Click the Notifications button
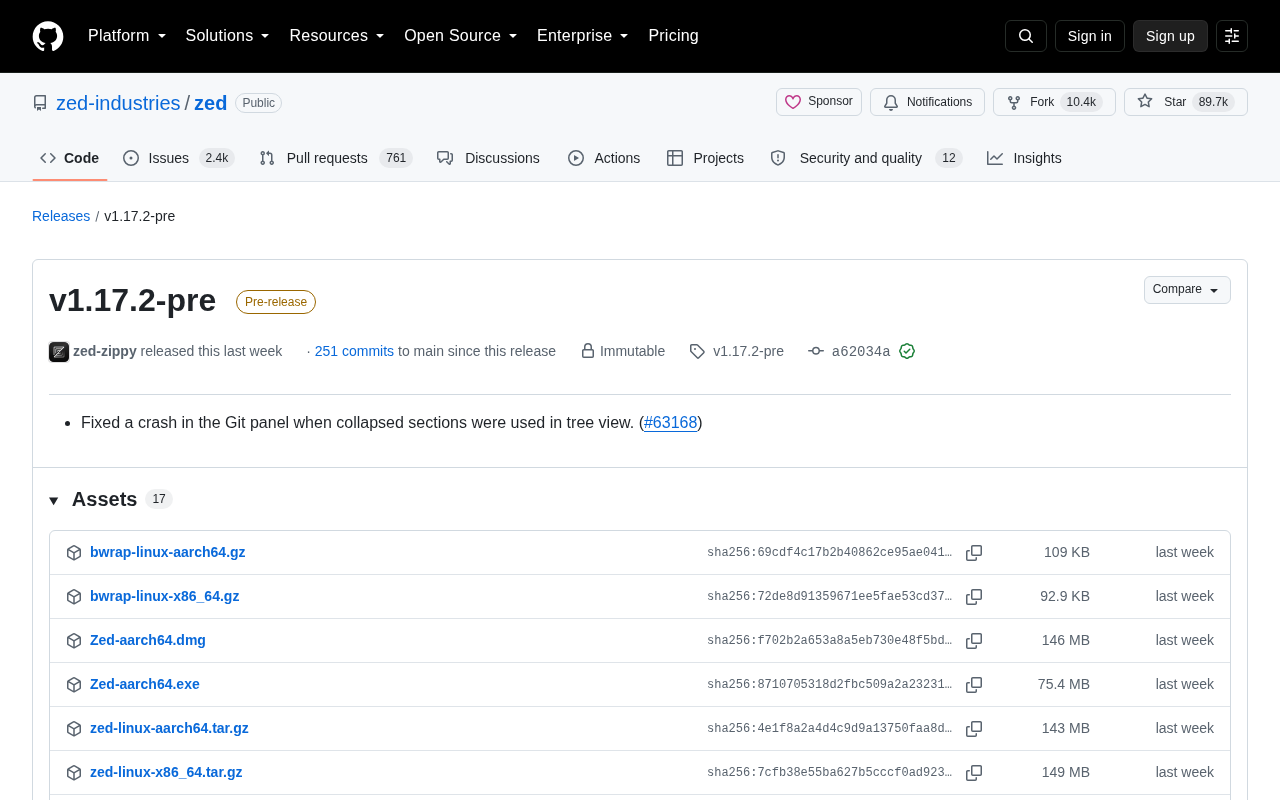The width and height of the screenshot is (1280, 800). [x=927, y=102]
